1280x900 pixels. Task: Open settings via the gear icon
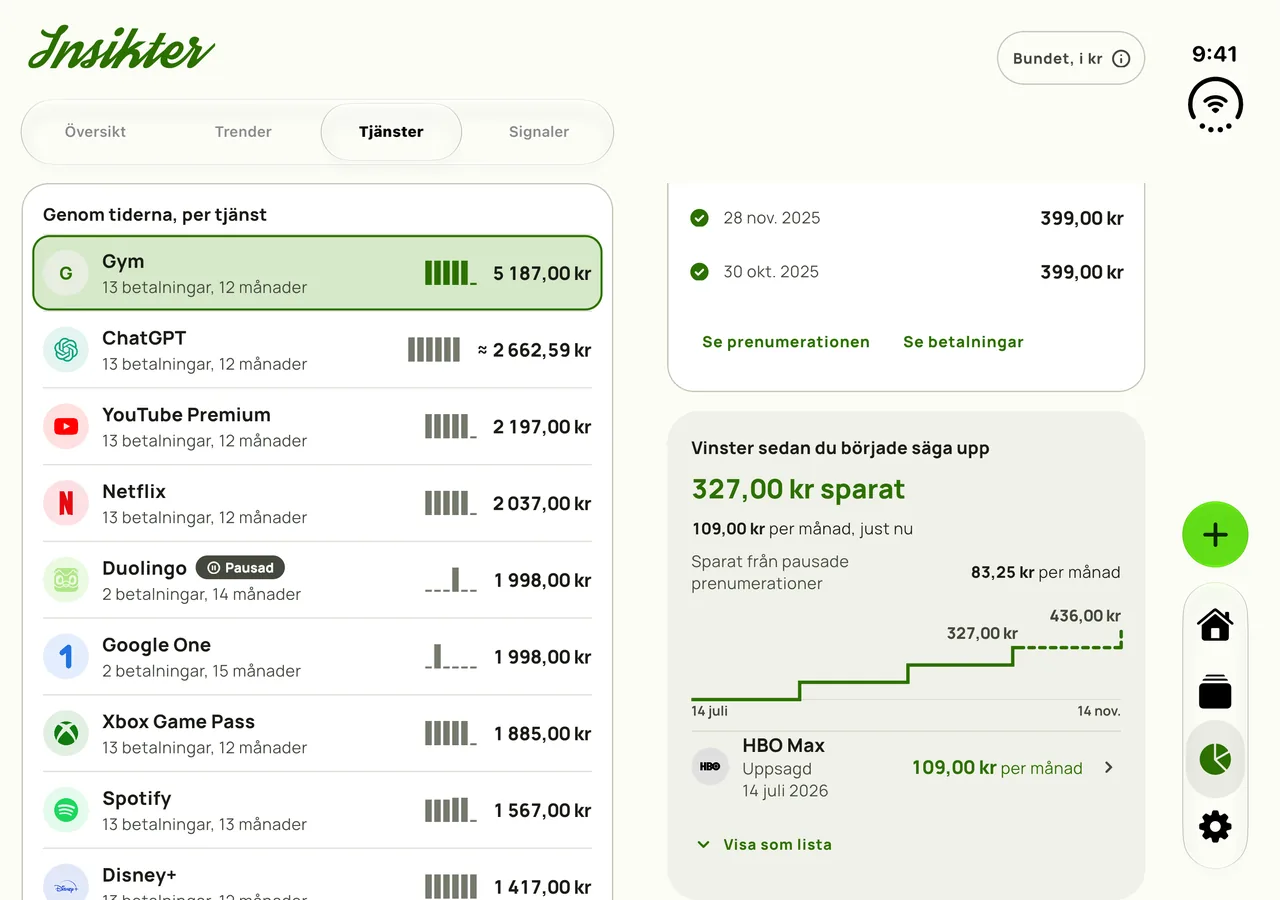tap(1215, 827)
